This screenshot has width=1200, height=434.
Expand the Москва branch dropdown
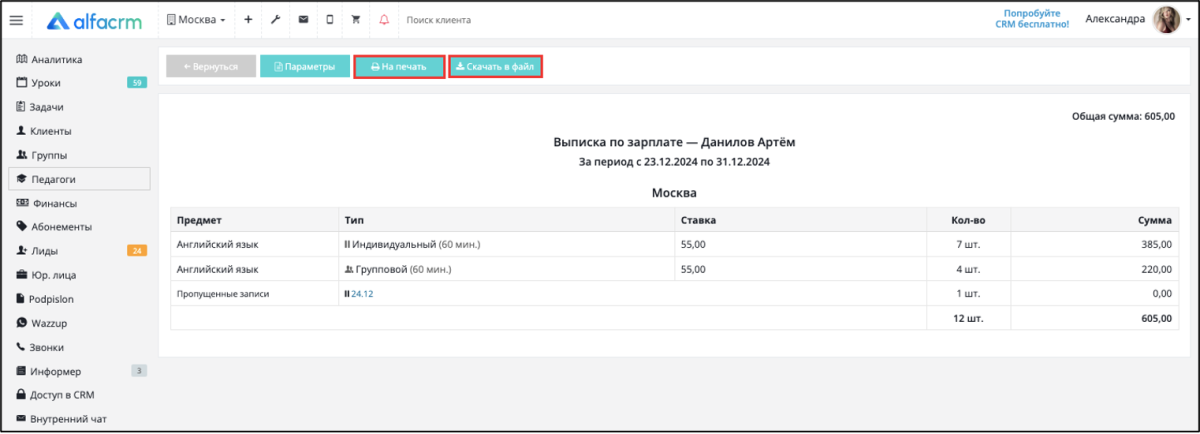[x=196, y=20]
